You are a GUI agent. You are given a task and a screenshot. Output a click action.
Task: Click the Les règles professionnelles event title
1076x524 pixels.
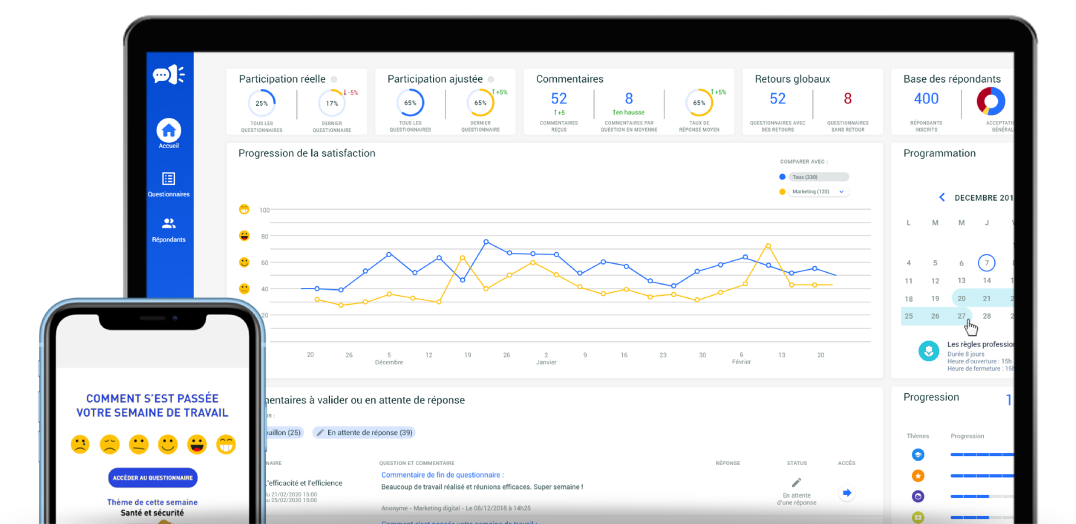click(x=980, y=344)
